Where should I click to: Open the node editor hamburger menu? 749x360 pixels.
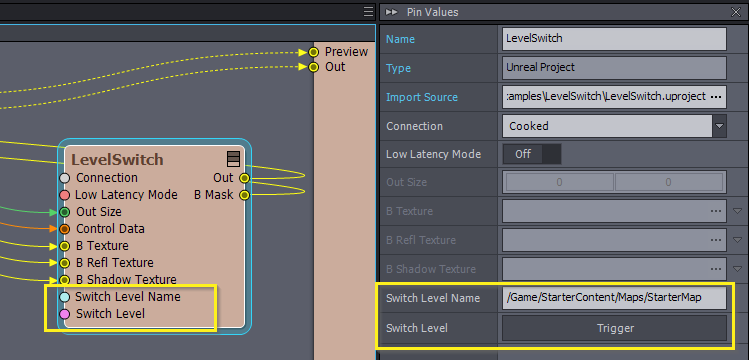(x=368, y=11)
